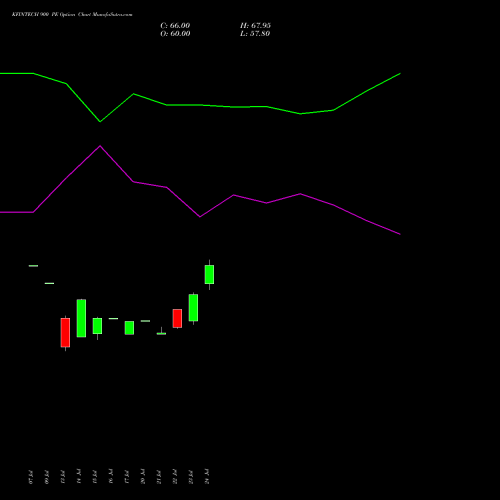The height and width of the screenshot is (500, 500).
Task: Click the flat dash marker above 09 Jul
Action: (x=49, y=283)
